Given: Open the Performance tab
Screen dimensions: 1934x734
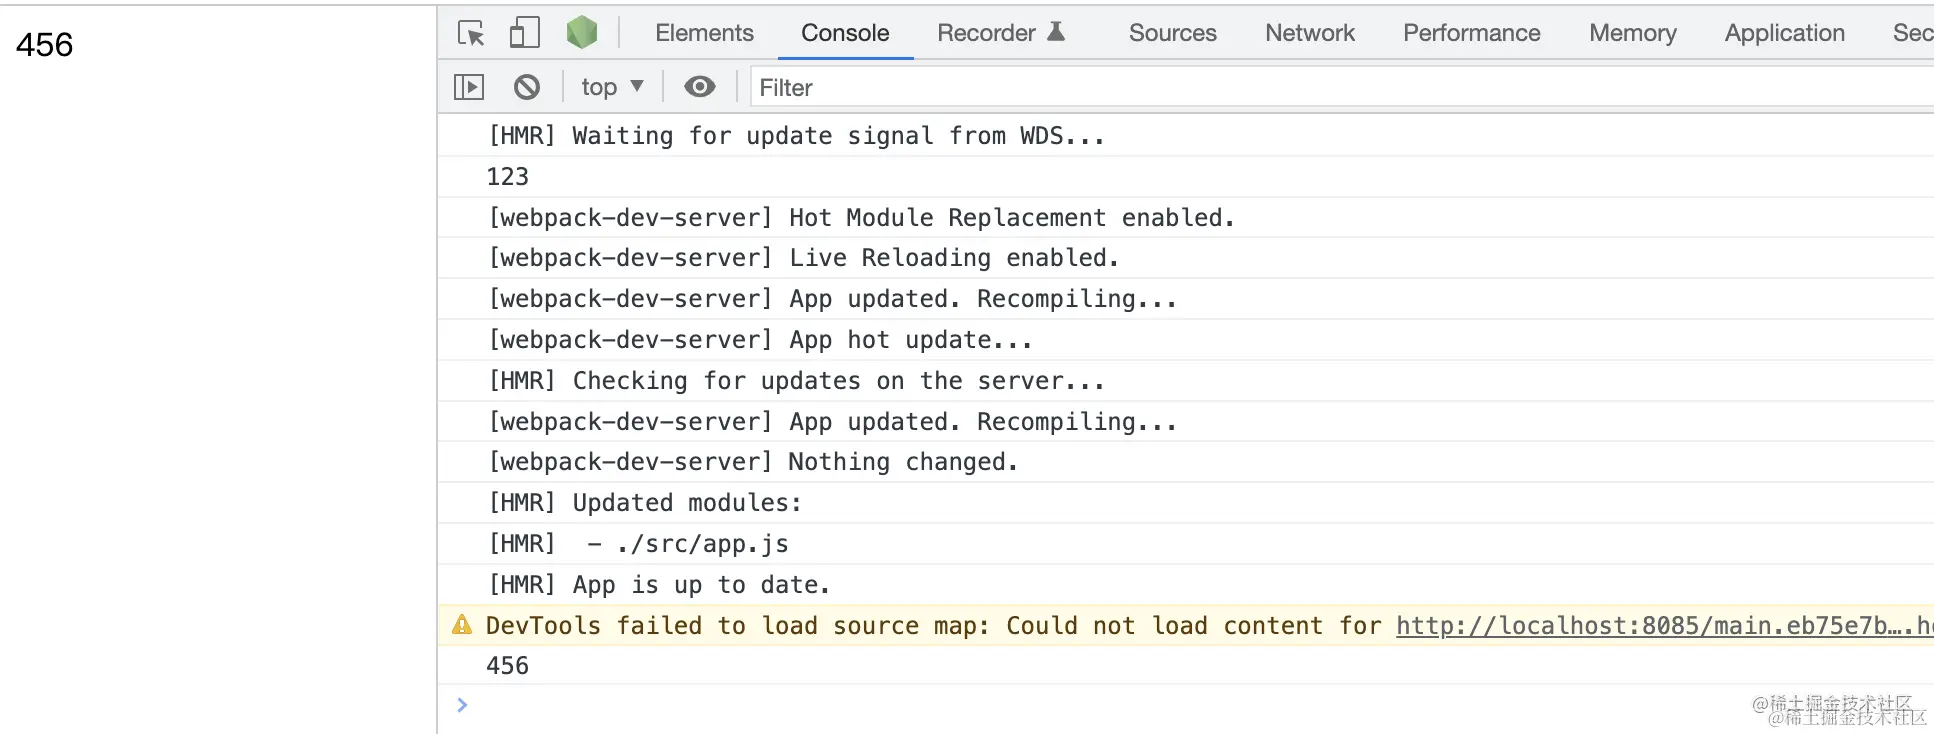Looking at the screenshot, I should (x=1472, y=33).
